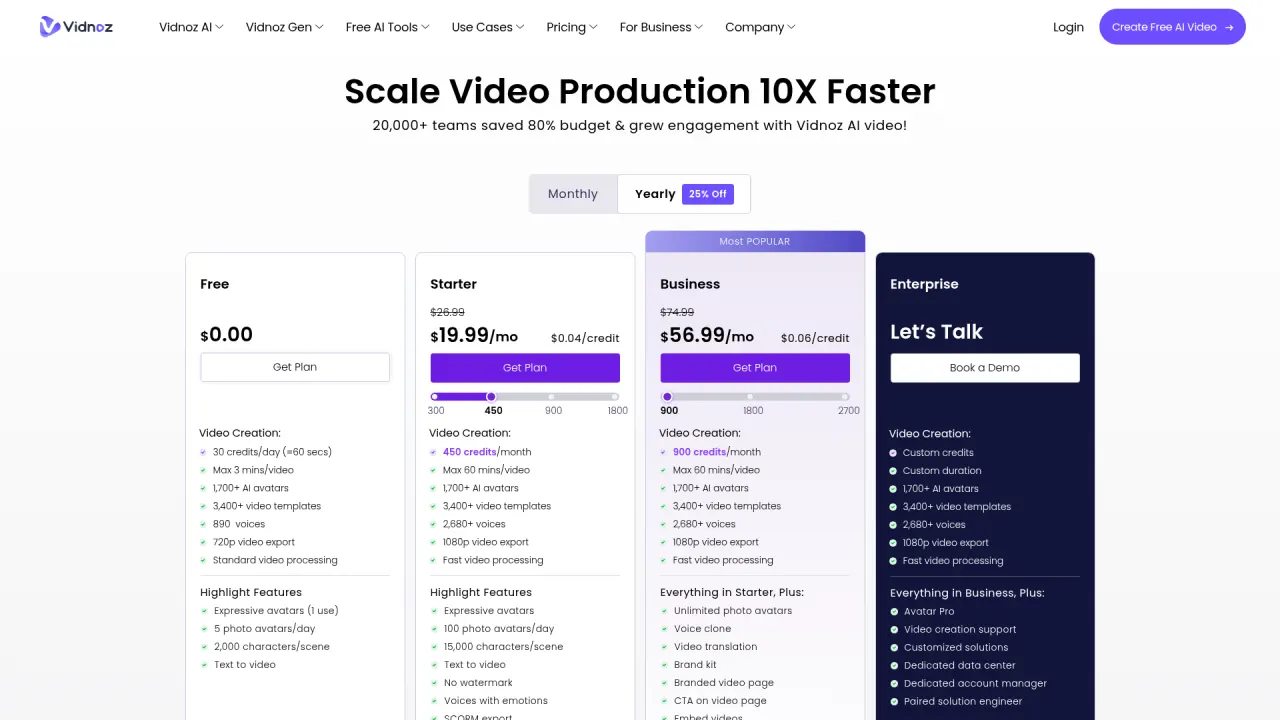This screenshot has height=720, width=1280.
Task: Click checkmark beside 100 photo avatars/day
Action: coord(434,629)
